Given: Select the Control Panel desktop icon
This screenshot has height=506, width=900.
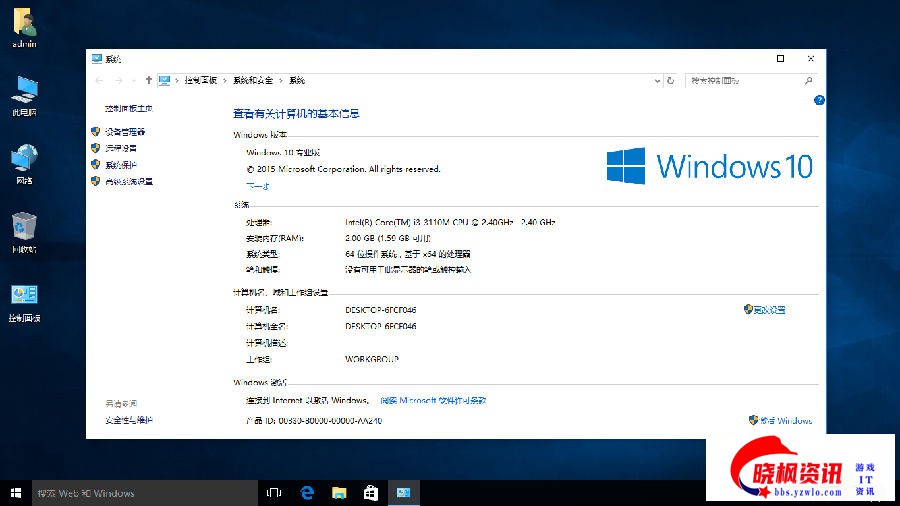Looking at the screenshot, I should coord(24,298).
